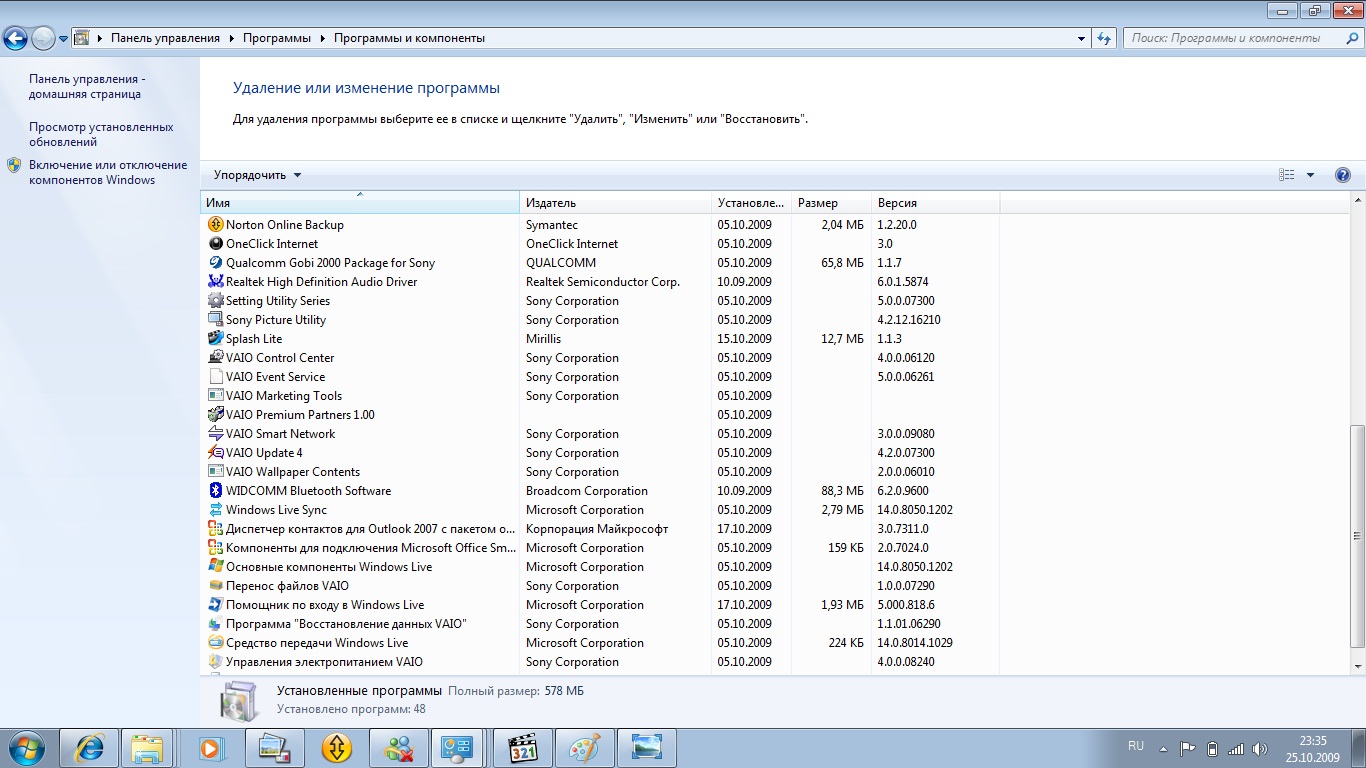Launch Media Player Classic from taskbar
This screenshot has width=1366, height=768.
click(524, 747)
